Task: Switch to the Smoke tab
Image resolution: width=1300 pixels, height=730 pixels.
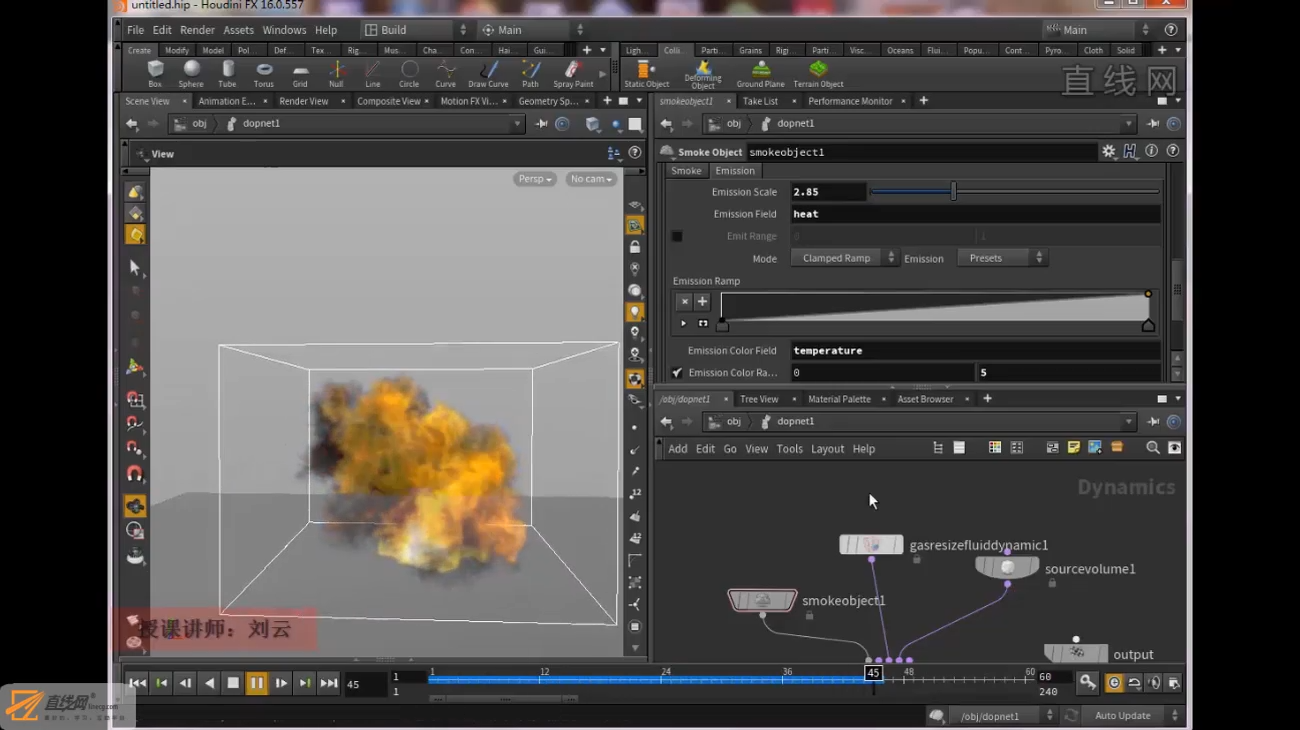Action: click(686, 171)
